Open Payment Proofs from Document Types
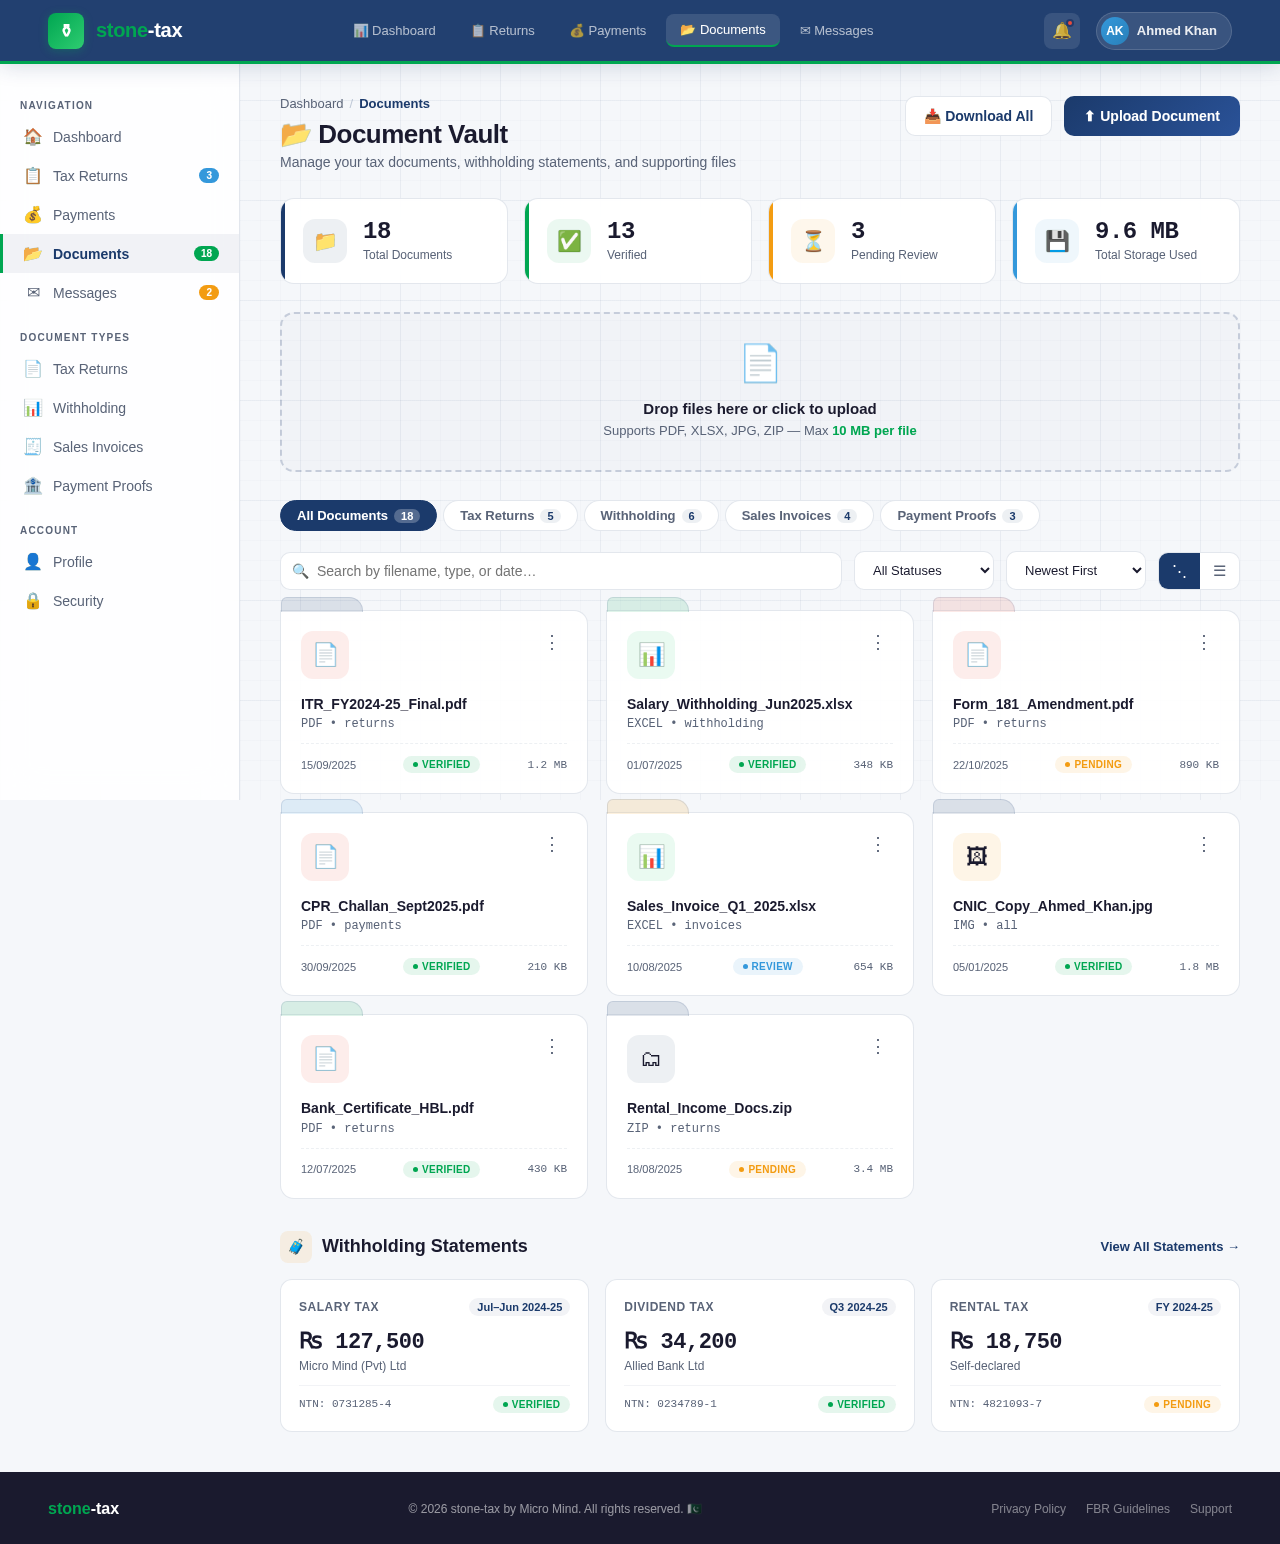The image size is (1280, 1544). point(32,487)
